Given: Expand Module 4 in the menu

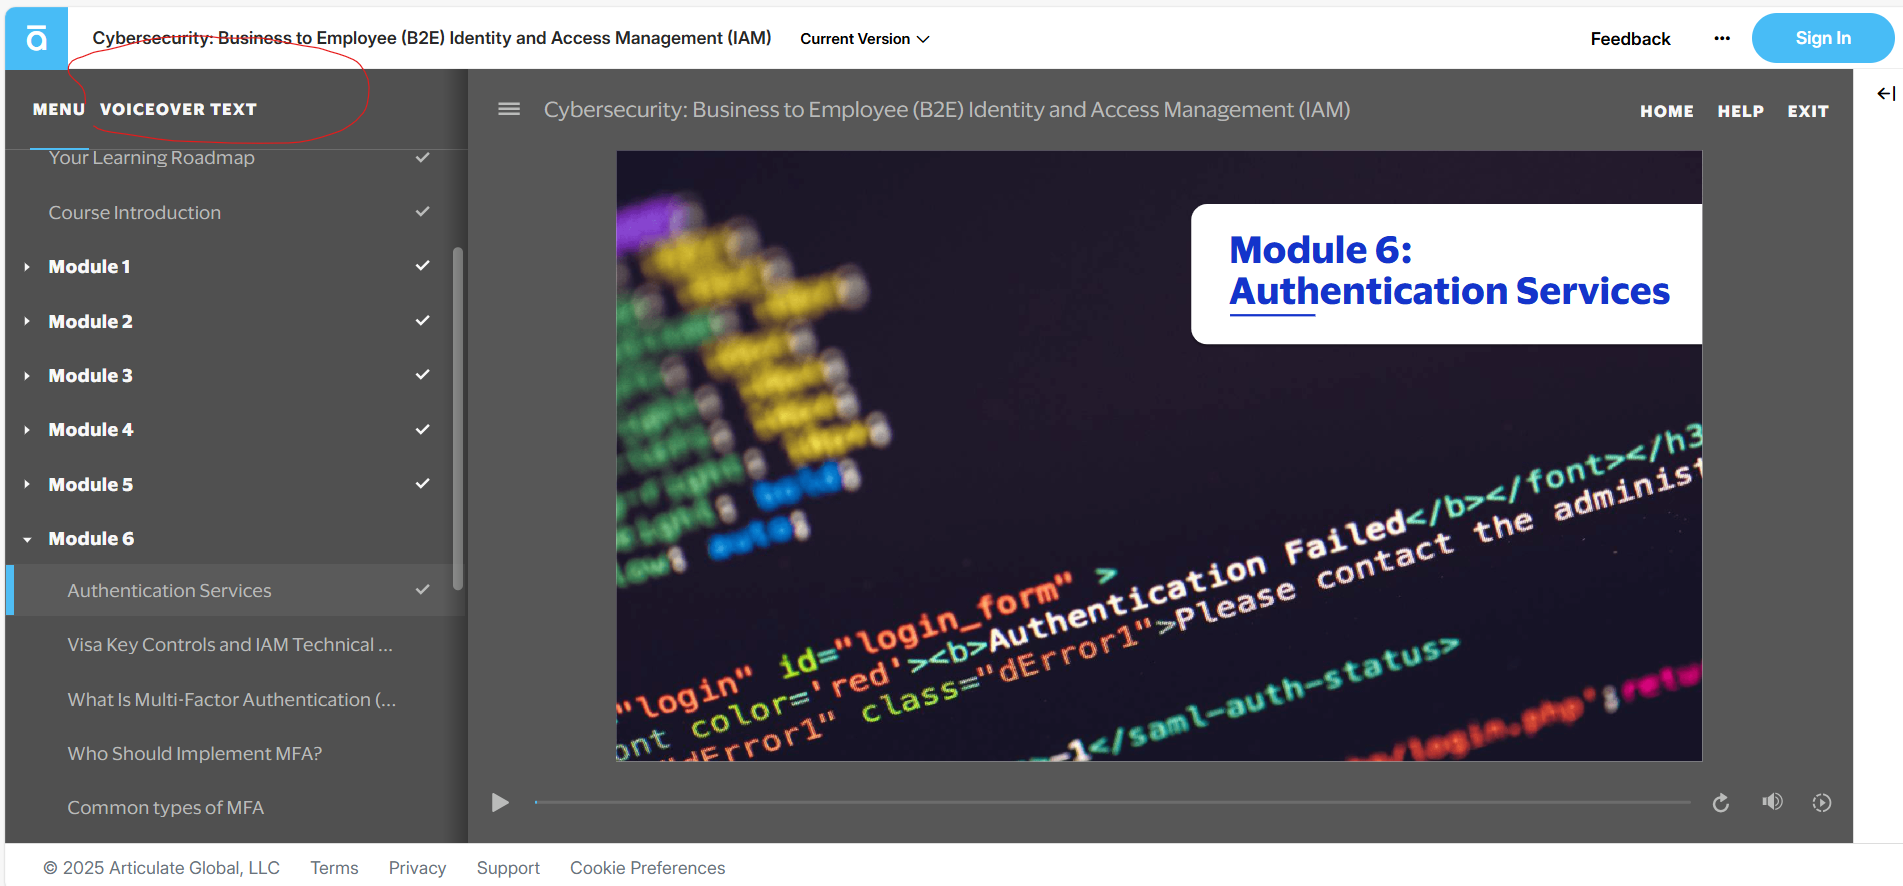Looking at the screenshot, I should point(27,430).
